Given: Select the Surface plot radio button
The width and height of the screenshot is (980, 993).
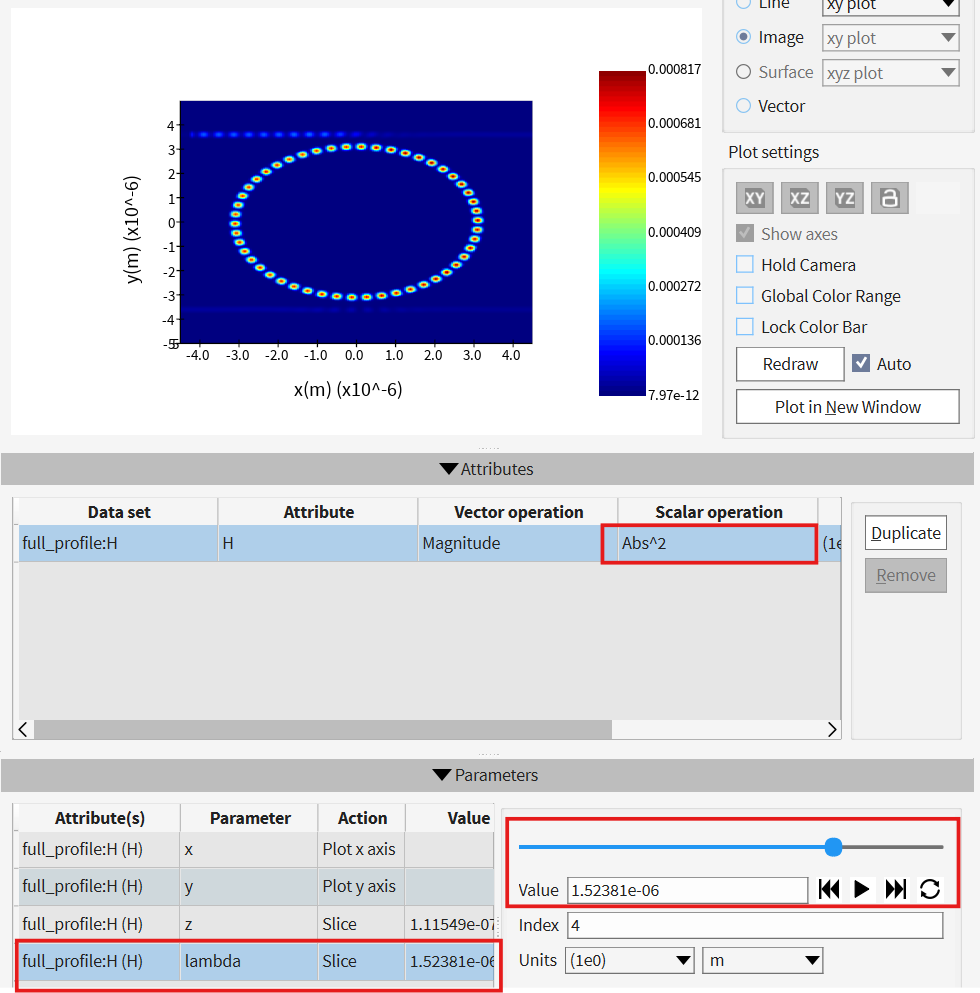Looking at the screenshot, I should click(743, 72).
